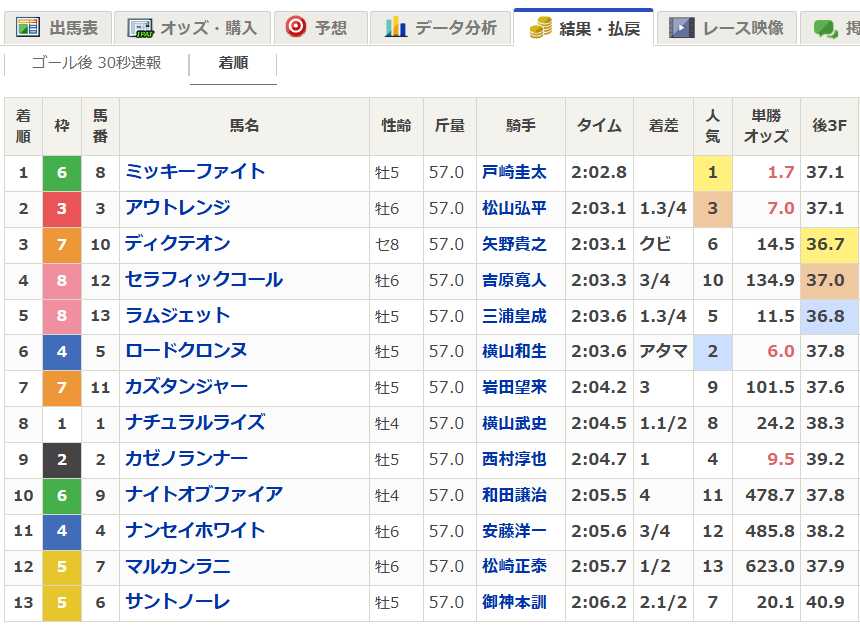The image size is (860, 634).
Task: Select the ゴール後 30秒速報 sub-tab
Action: point(97,63)
